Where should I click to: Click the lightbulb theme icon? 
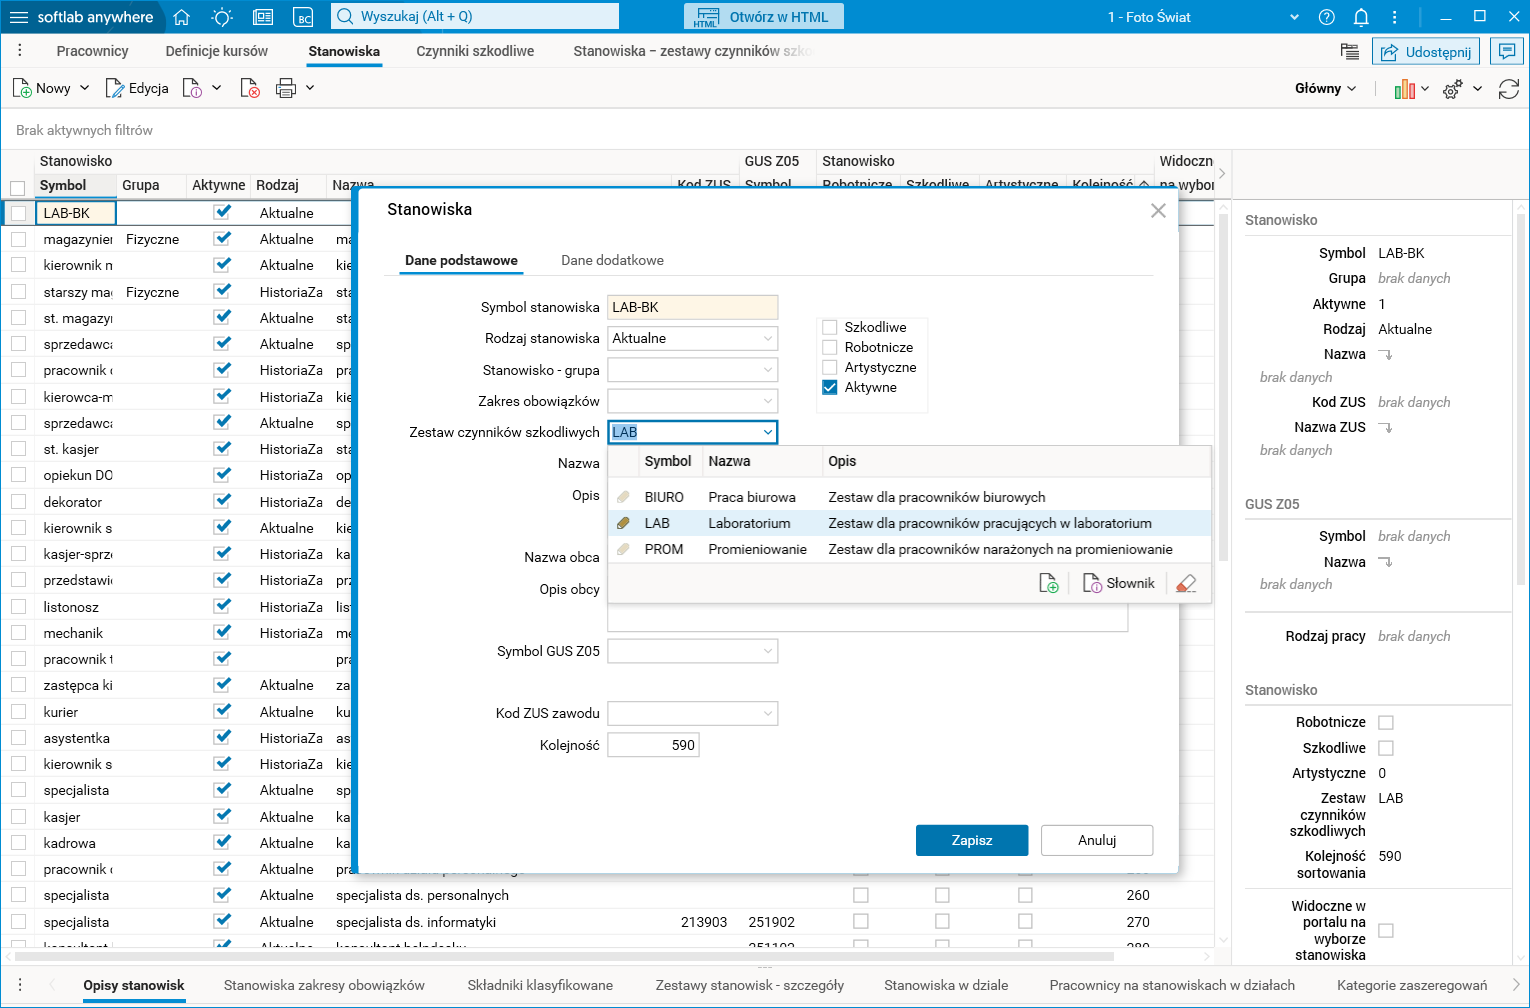point(222,17)
